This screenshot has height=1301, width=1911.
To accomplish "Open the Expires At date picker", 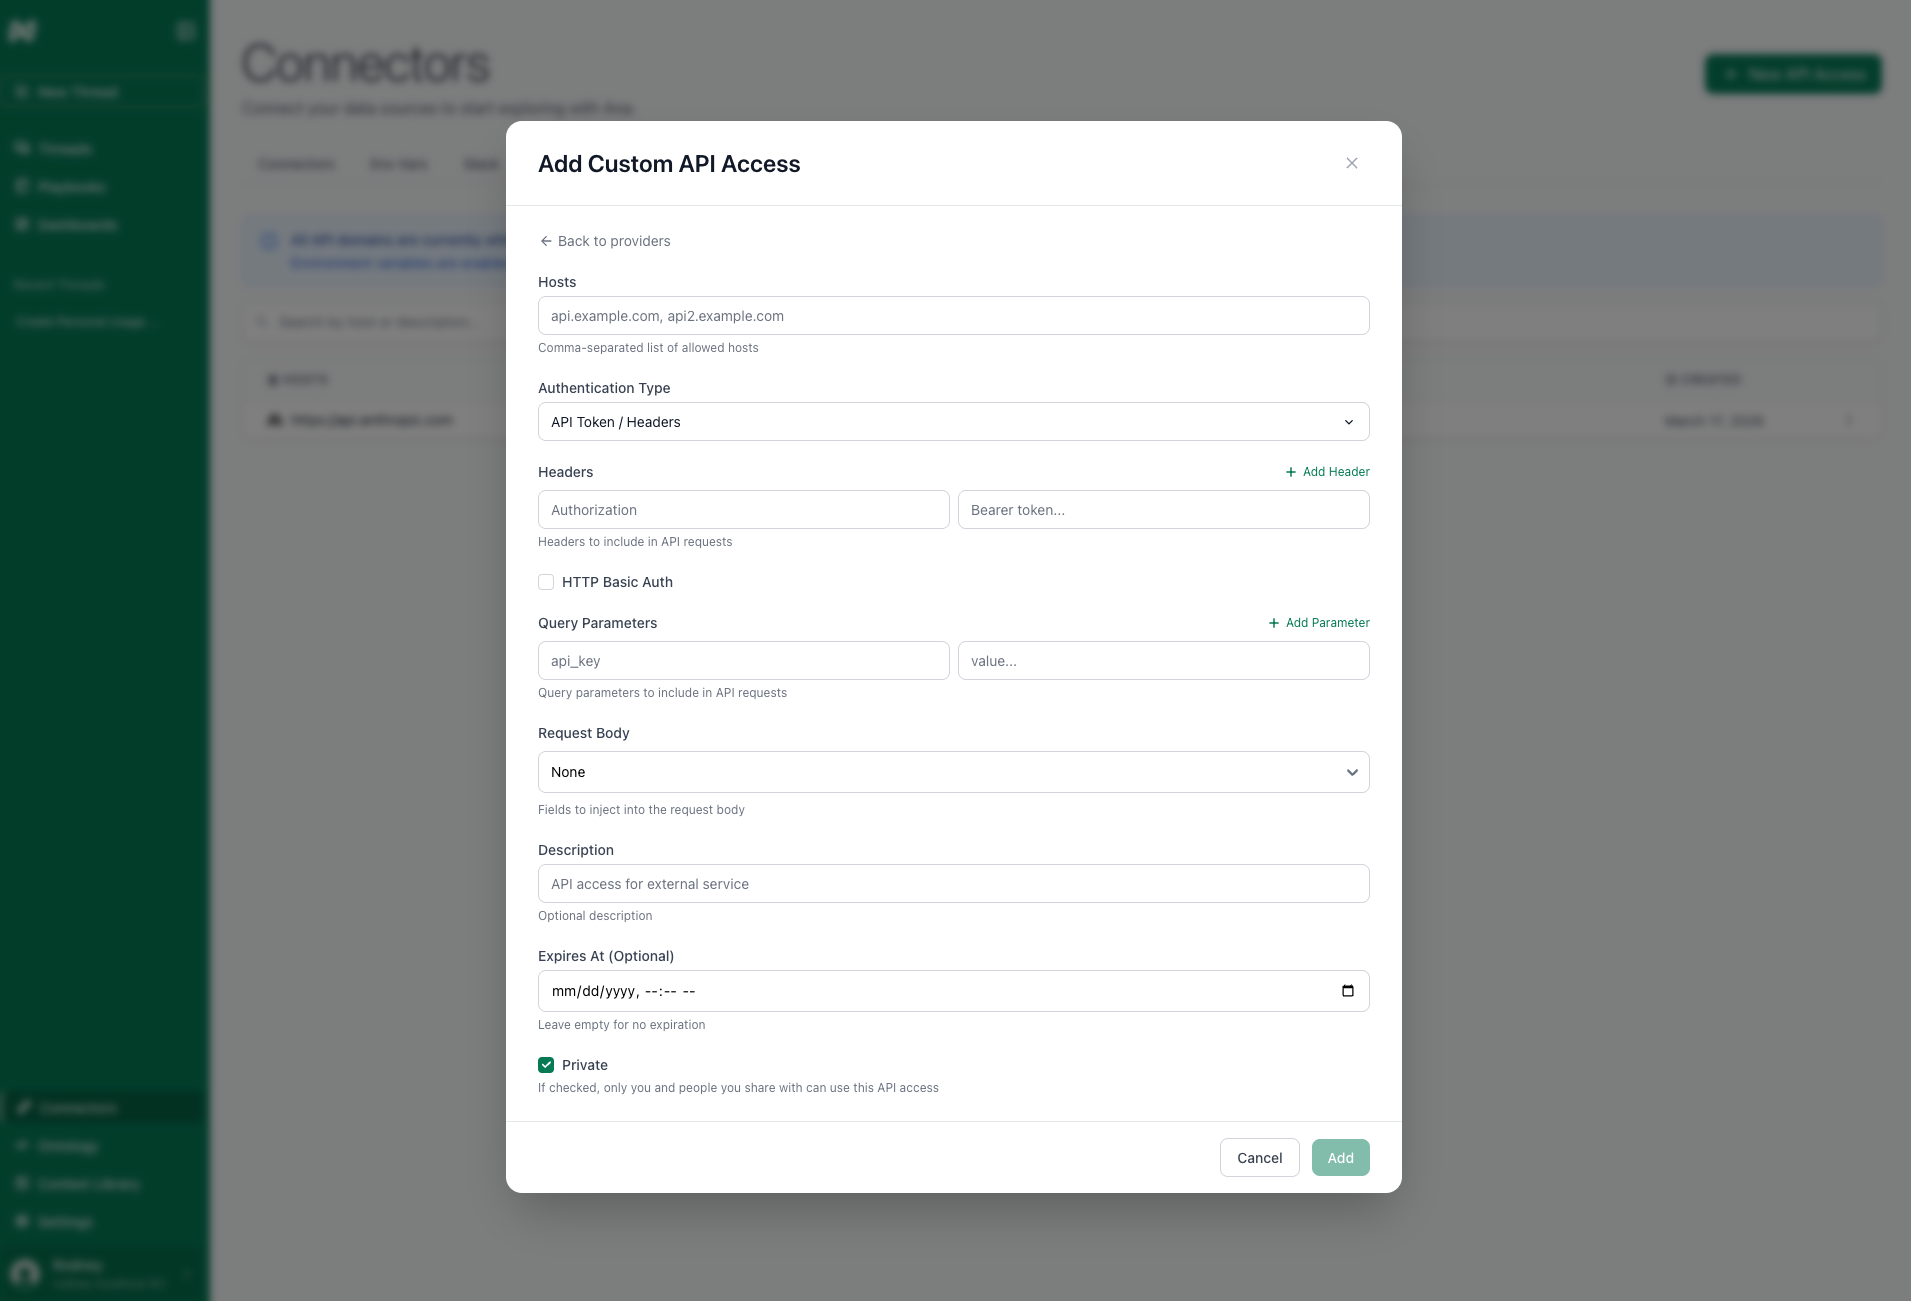I will [1348, 991].
